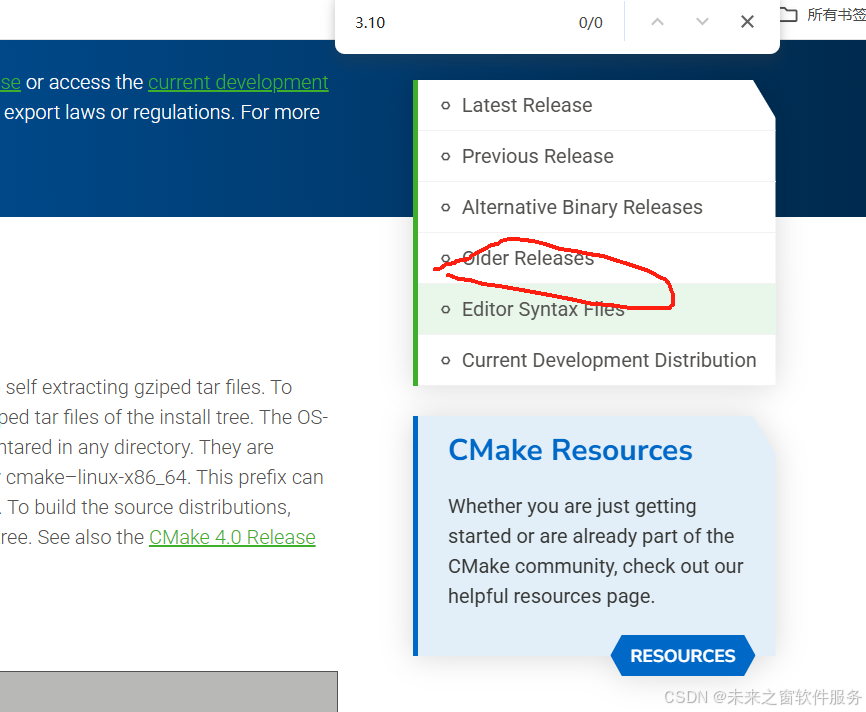Open the Older Releases entry

596,258
